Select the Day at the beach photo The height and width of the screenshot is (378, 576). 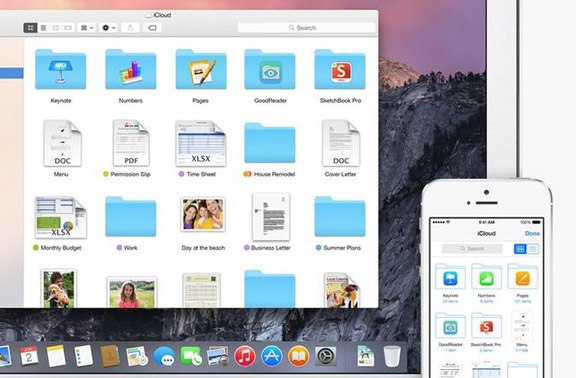pyautogui.click(x=203, y=214)
